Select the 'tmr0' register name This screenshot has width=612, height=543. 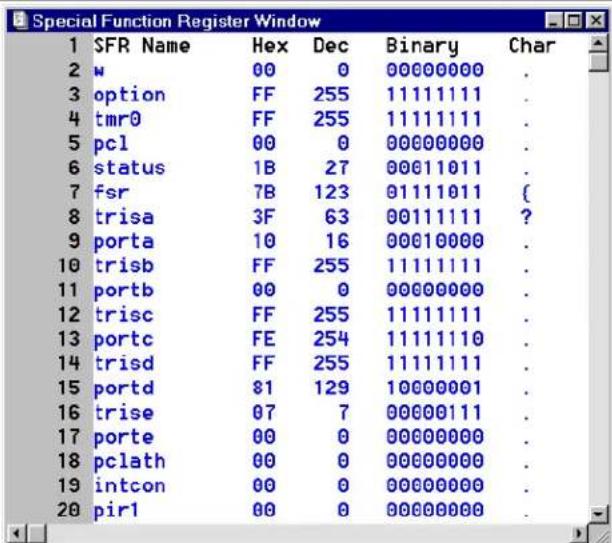[x=117, y=119]
